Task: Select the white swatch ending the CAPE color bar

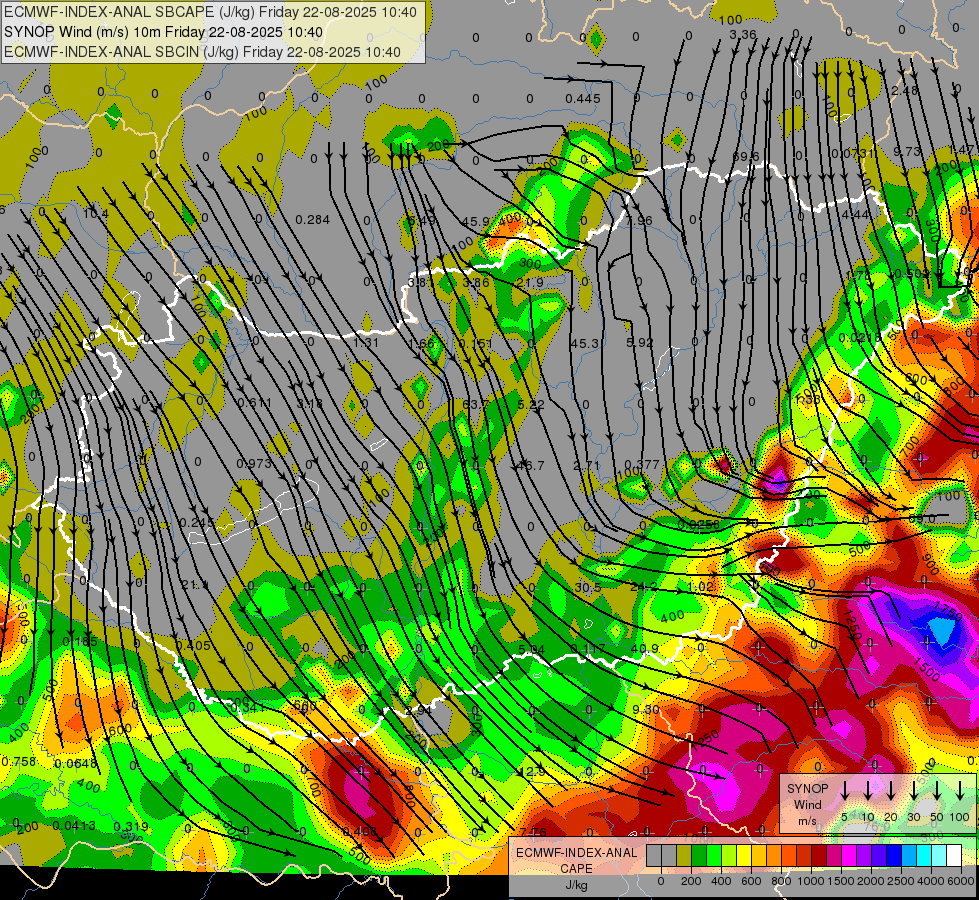Action: tap(954, 856)
